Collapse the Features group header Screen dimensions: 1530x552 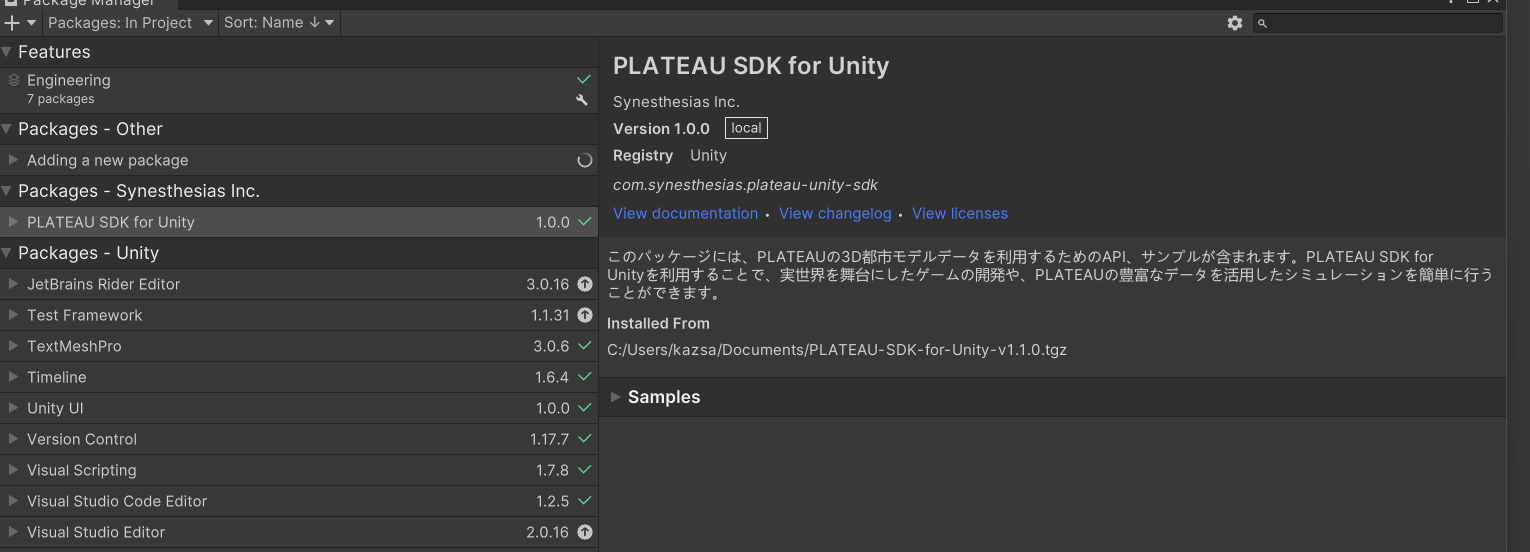[8, 52]
